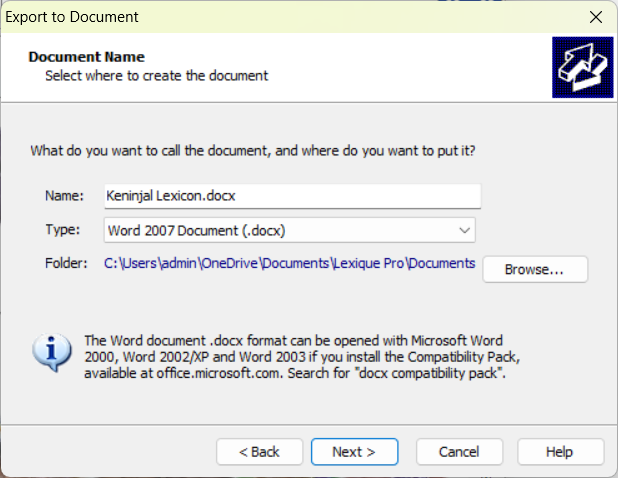The image size is (618, 478).
Task: Click the export wizard icon in the header
Action: (x=582, y=67)
